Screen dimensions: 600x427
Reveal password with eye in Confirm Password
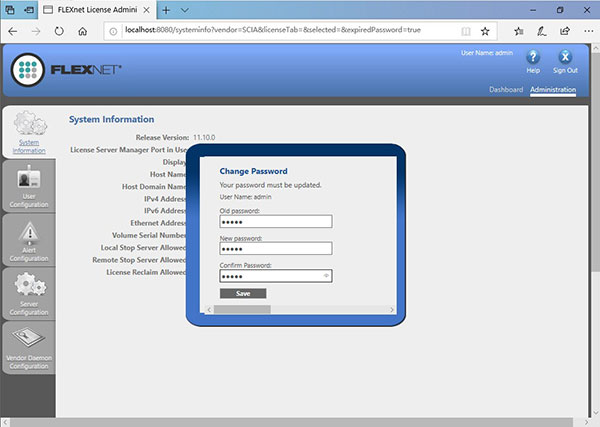(x=326, y=275)
